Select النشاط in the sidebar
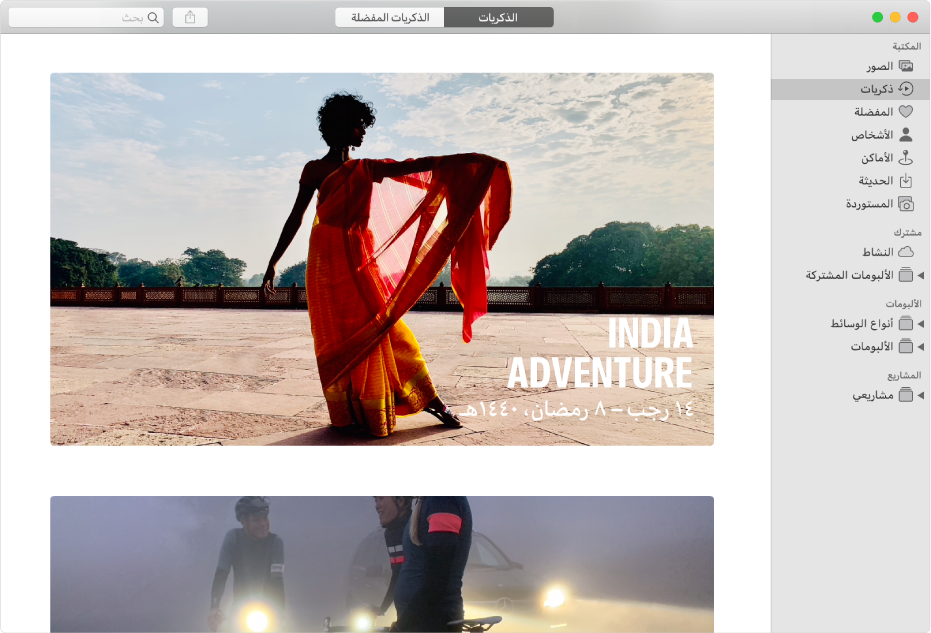 click(x=851, y=252)
